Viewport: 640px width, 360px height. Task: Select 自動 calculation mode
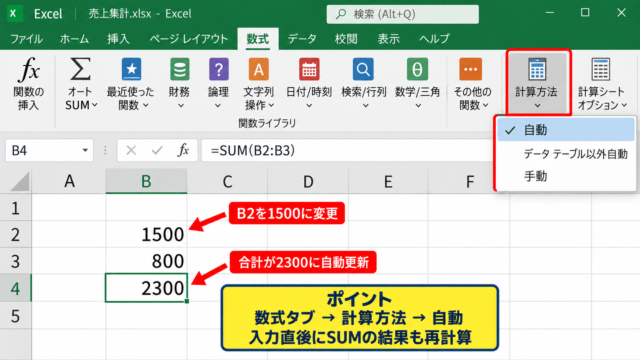[566, 130]
